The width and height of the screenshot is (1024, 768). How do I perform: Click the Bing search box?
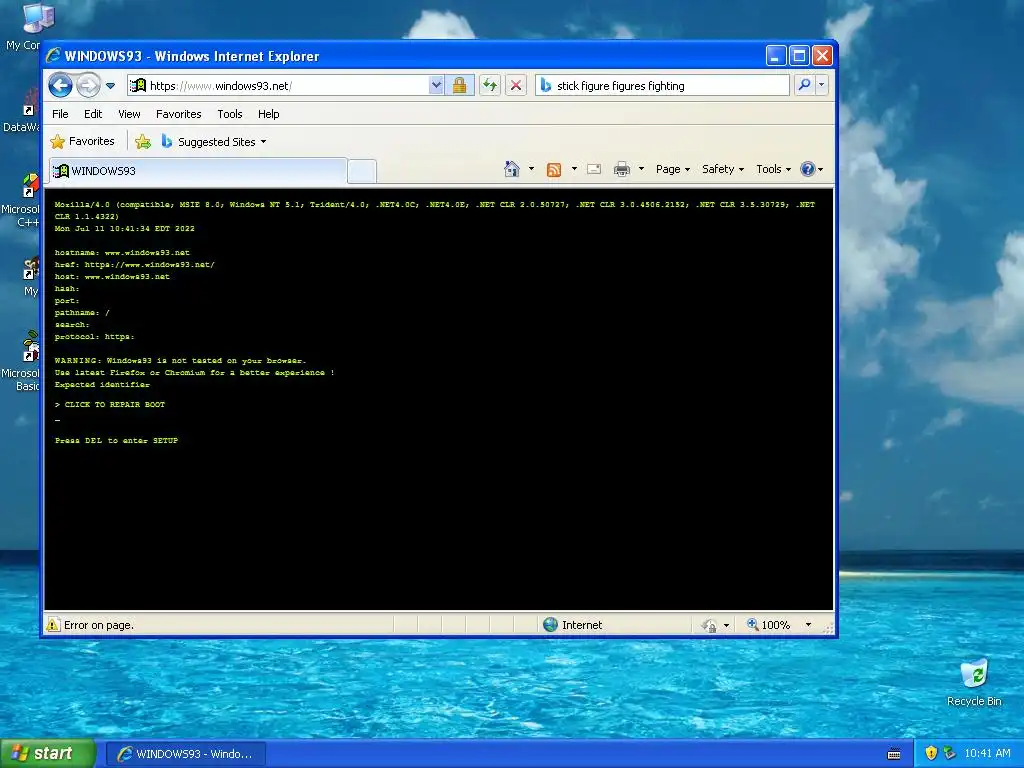[662, 86]
